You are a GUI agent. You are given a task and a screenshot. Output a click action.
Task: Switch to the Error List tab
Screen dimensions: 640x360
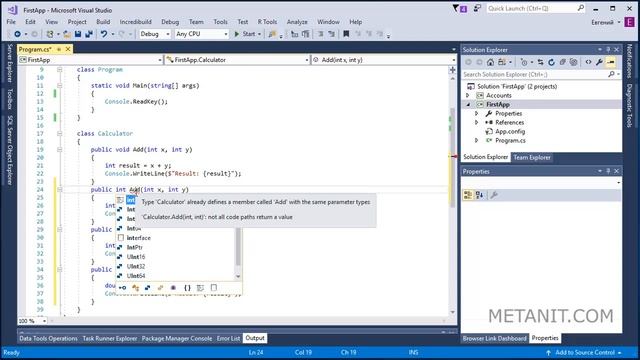228,338
